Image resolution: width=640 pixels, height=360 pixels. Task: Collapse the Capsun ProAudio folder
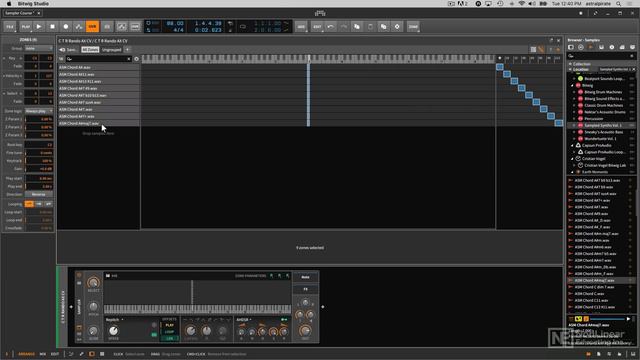pos(573,145)
